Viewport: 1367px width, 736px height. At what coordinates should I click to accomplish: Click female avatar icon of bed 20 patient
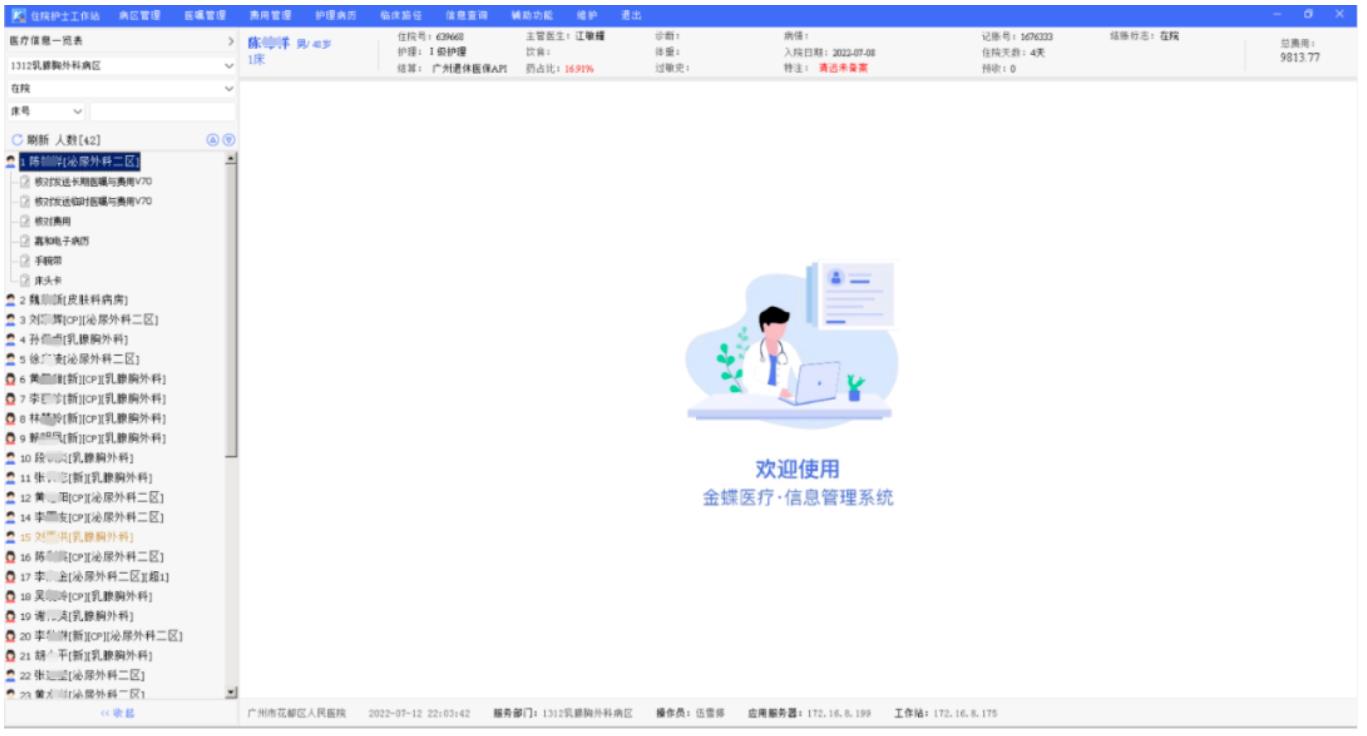[10, 636]
